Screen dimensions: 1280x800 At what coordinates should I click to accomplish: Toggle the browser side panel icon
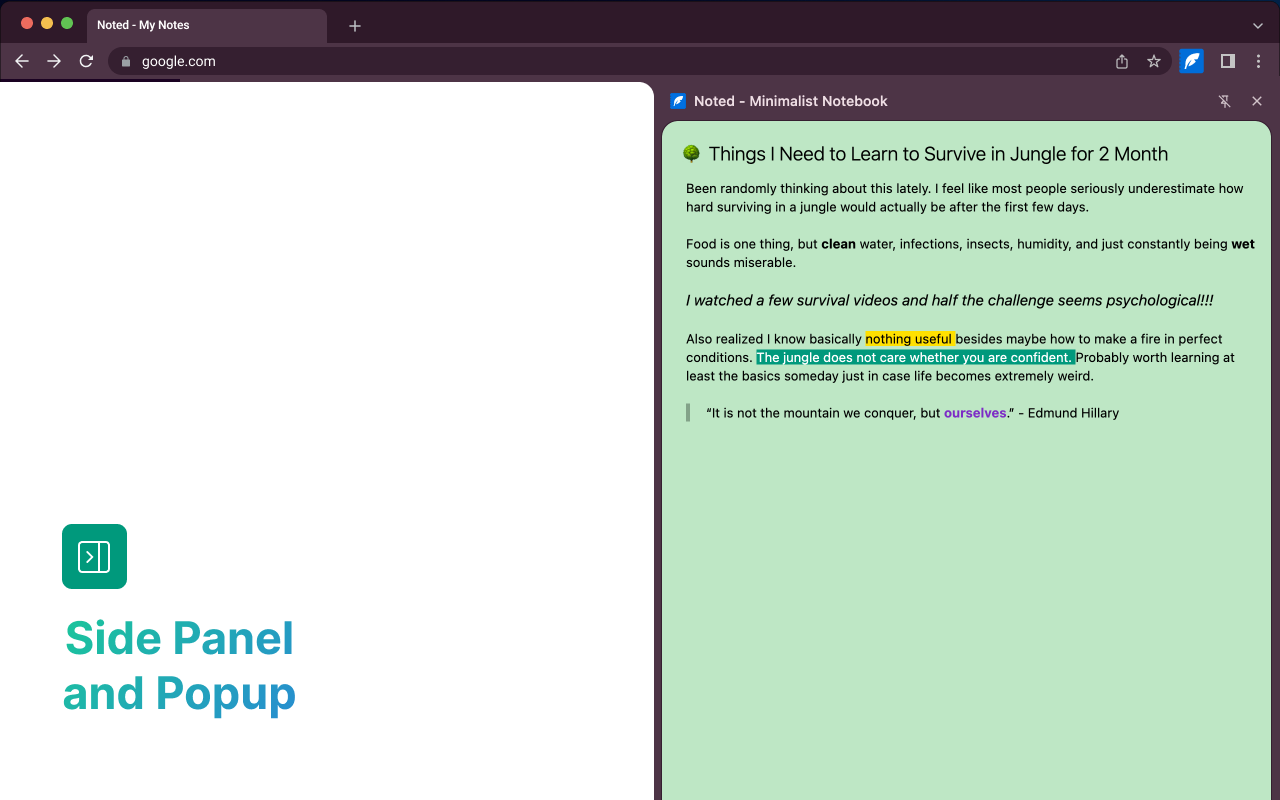pos(1227,61)
